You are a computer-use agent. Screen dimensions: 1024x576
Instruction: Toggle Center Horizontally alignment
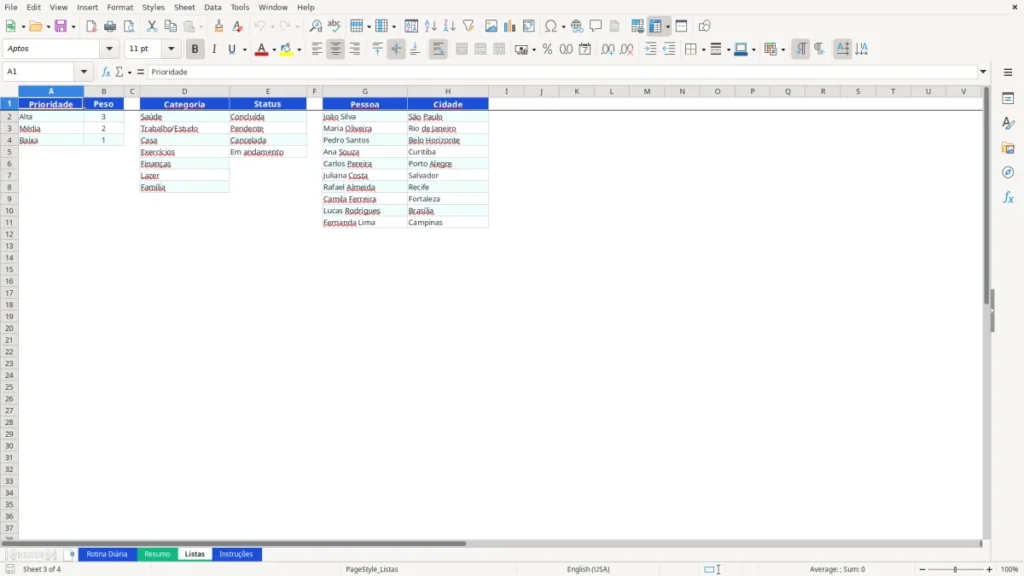click(336, 49)
